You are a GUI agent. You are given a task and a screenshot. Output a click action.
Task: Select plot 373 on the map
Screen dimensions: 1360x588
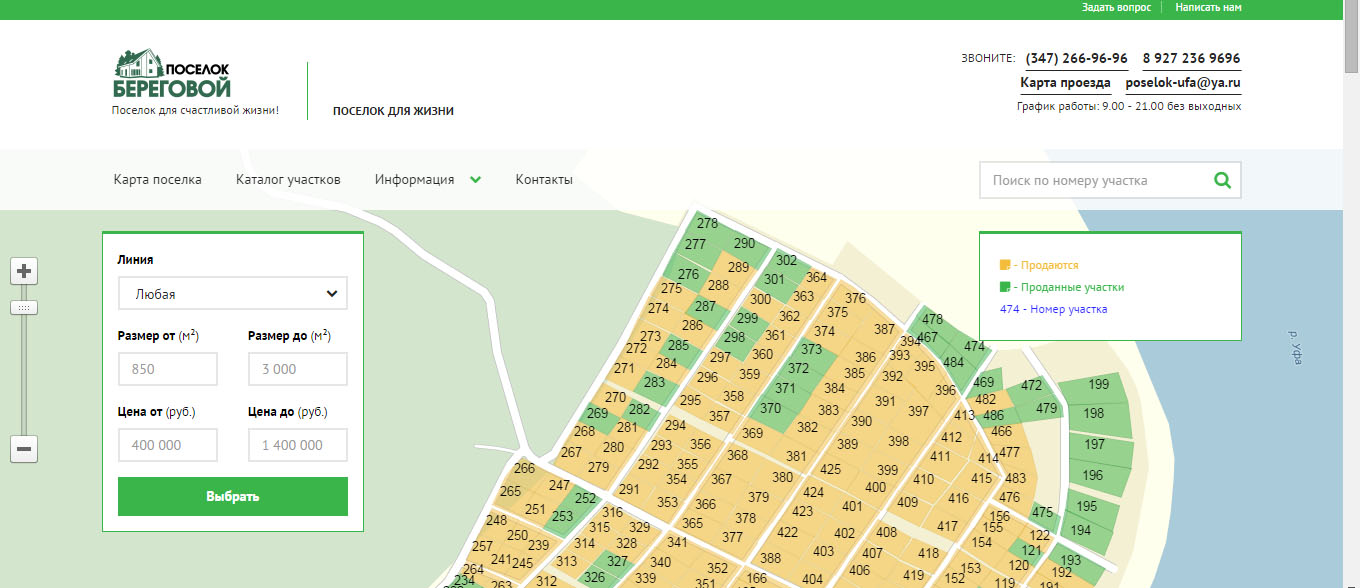(811, 350)
